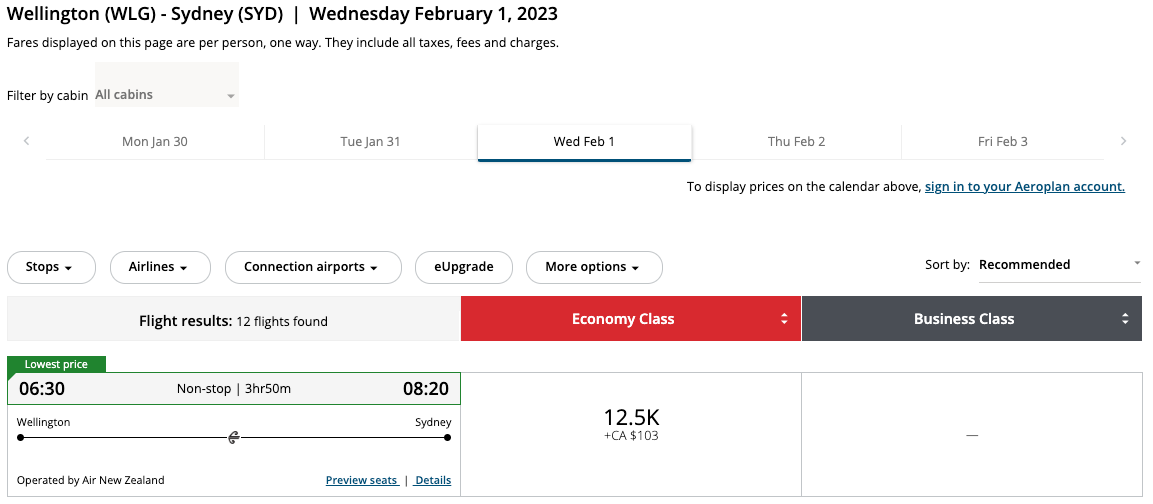Image resolution: width=1153 pixels, height=504 pixels.
Task: Expand the Stops filter
Action: click(50, 267)
